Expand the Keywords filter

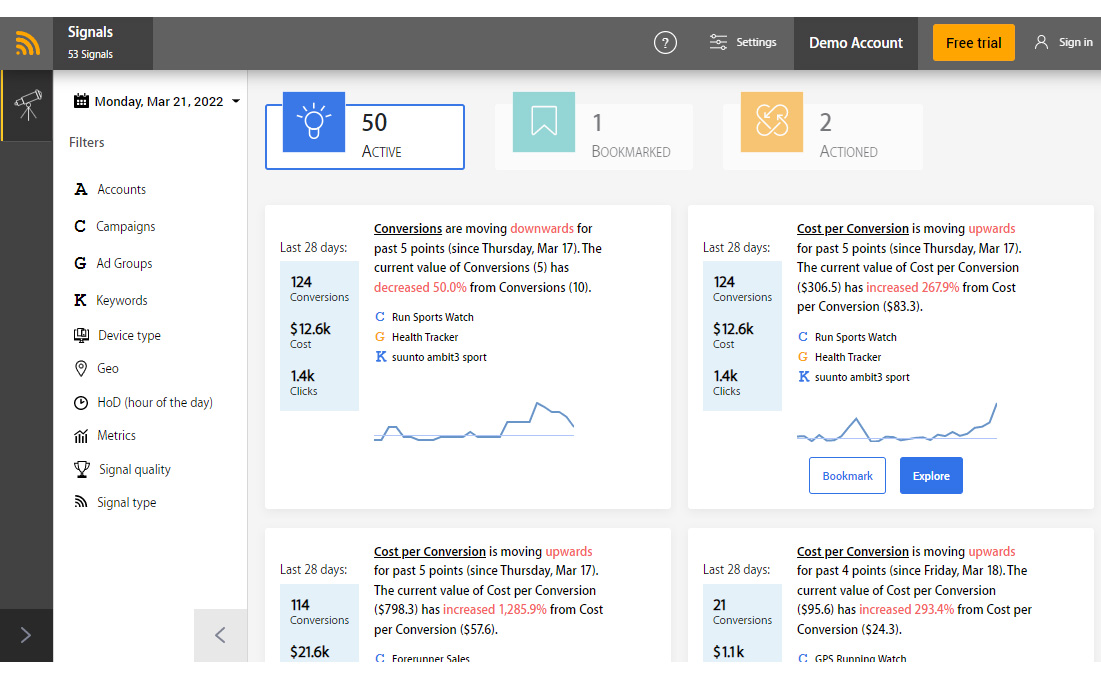click(x=121, y=300)
